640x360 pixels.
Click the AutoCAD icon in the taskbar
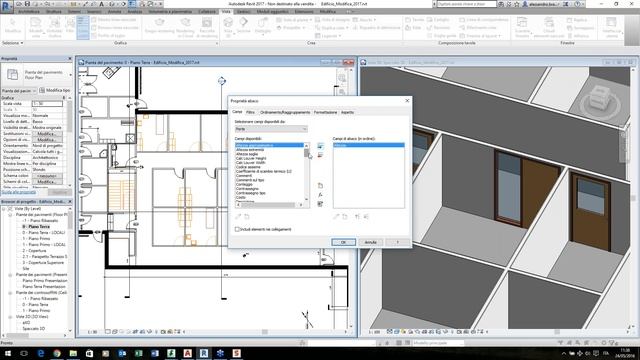tap(187, 353)
